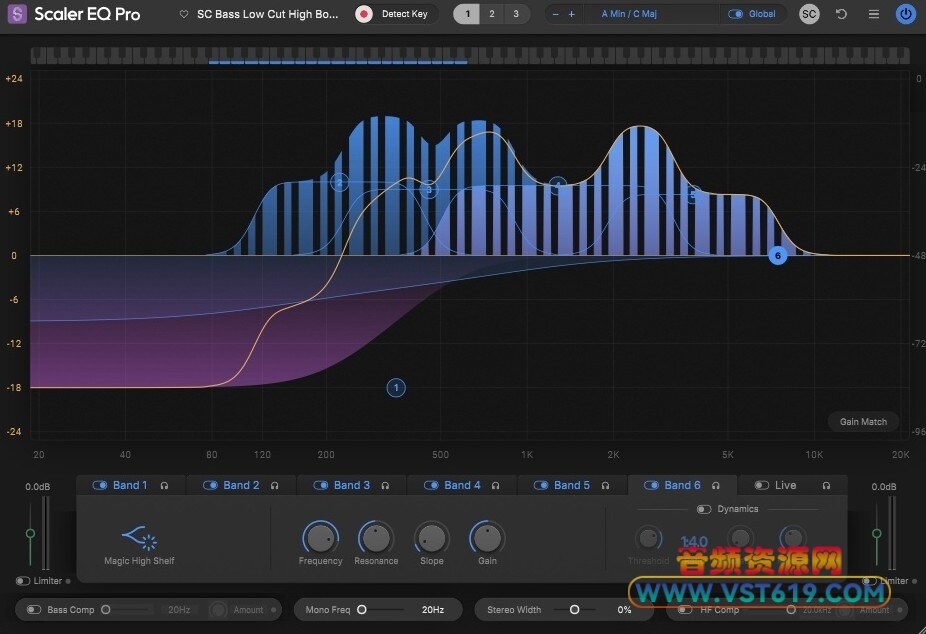
Task: Enable the Bass Comp toggle
Action: click(x=34, y=610)
